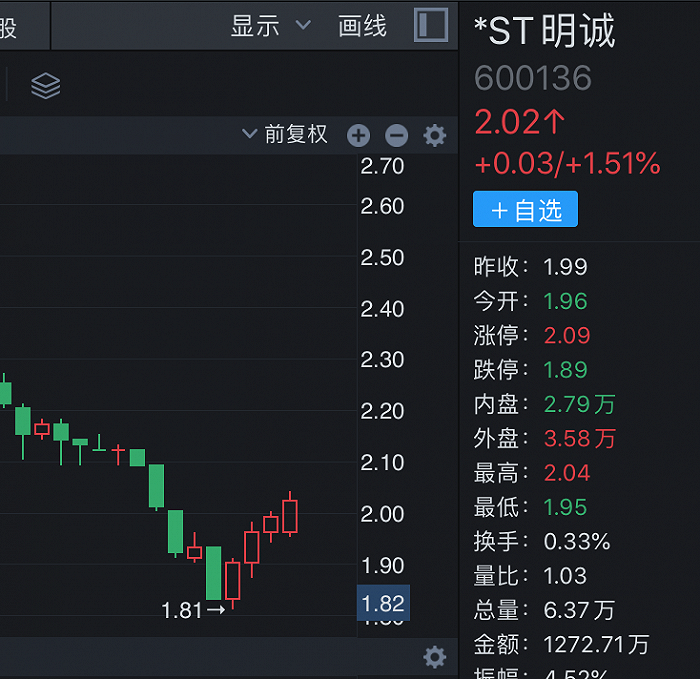
Task: Click 量比 value 1.03
Action: coord(565,576)
